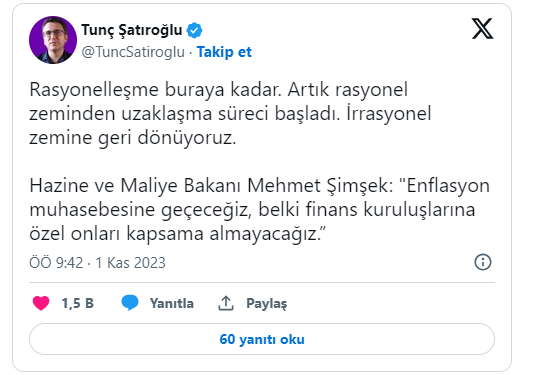This screenshot has width=549, height=375.
Task: Click the 1 Kas 2023 date text
Action: 130,263
